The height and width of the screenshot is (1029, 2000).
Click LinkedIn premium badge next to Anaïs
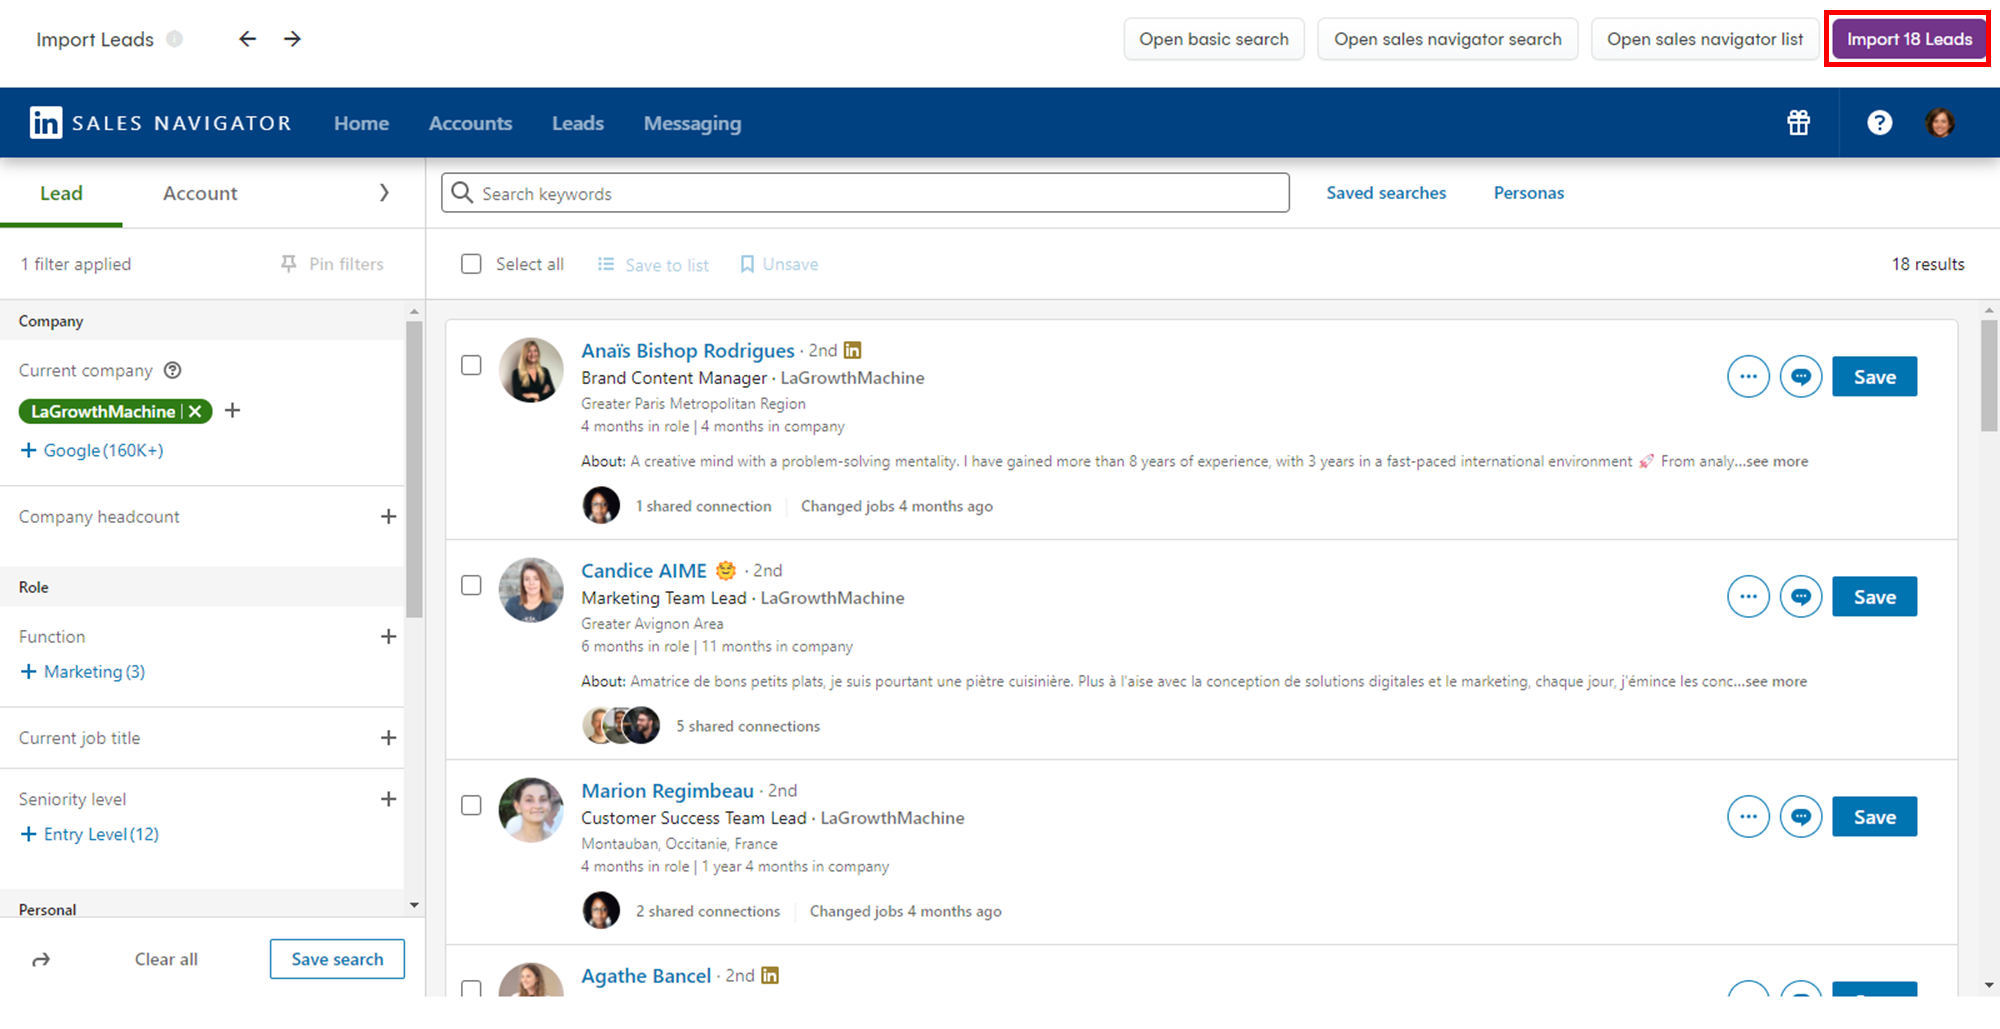pyautogui.click(x=852, y=350)
